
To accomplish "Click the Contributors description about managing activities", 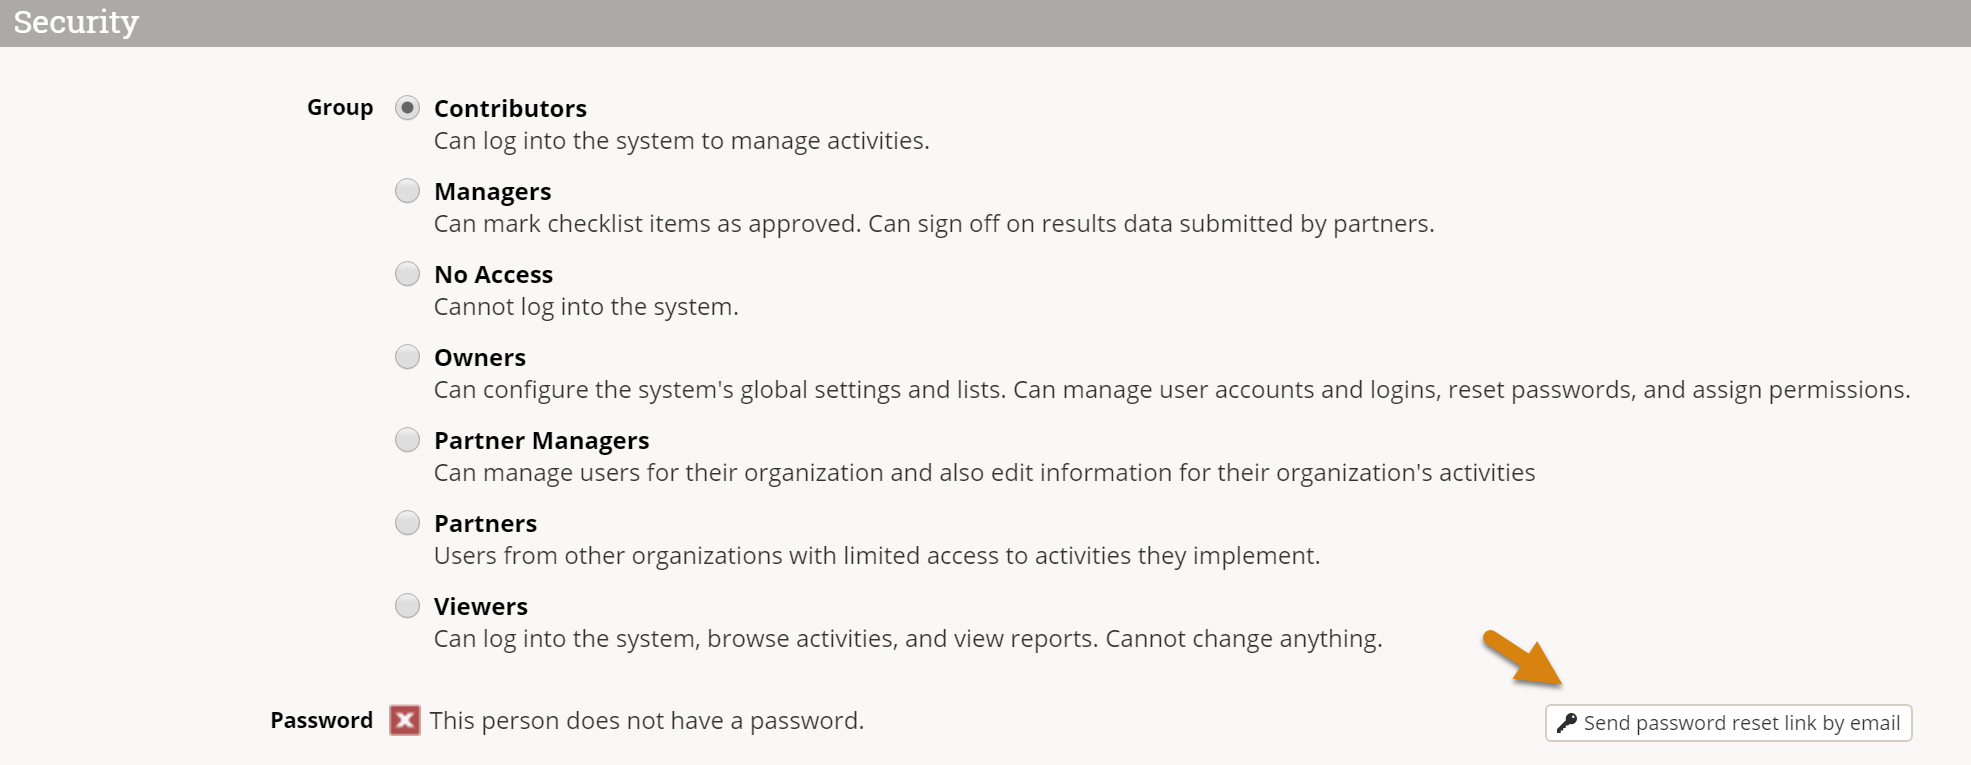I will [681, 141].
